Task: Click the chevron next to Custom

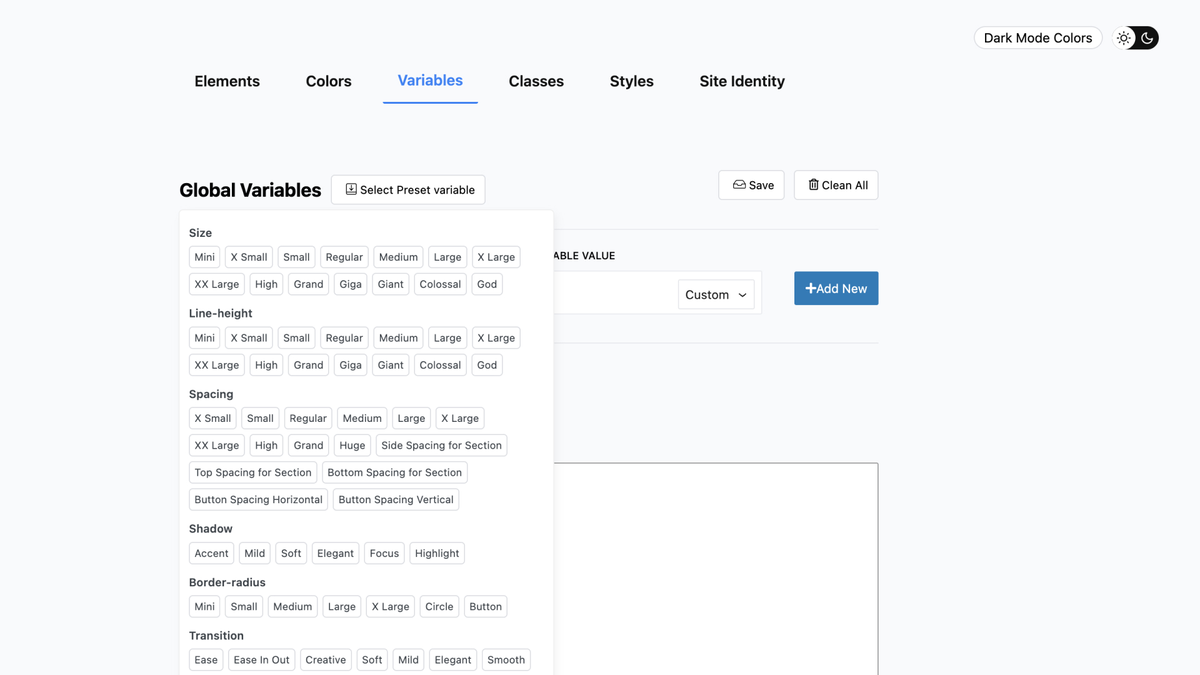Action: click(x=743, y=294)
